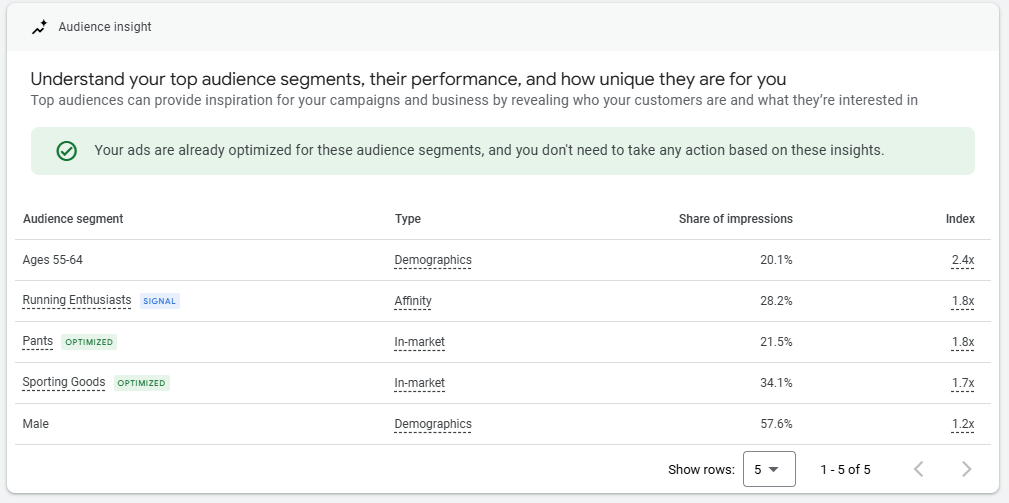This screenshot has width=1009, height=503.
Task: Sort by Audience segment column header
Action: tap(73, 219)
